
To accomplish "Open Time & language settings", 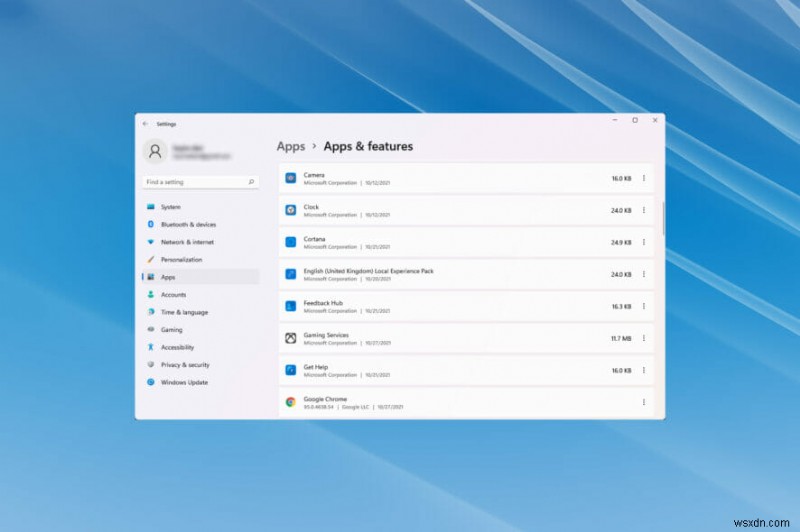I will coord(201,312).
